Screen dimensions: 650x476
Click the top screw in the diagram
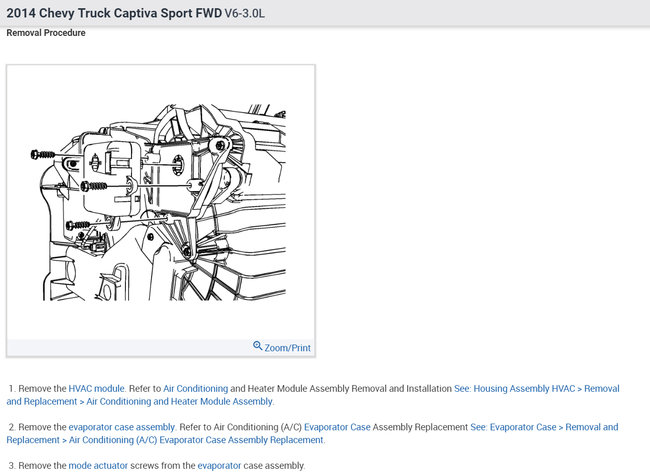click(43, 155)
